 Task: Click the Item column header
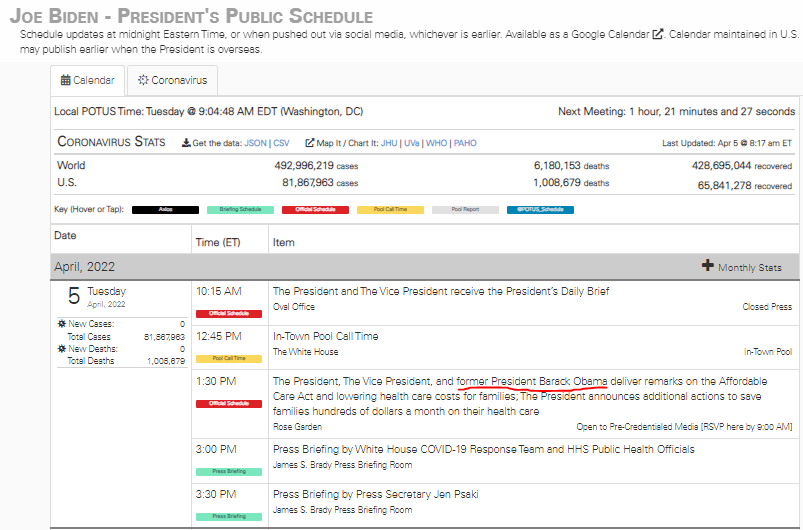(x=283, y=242)
